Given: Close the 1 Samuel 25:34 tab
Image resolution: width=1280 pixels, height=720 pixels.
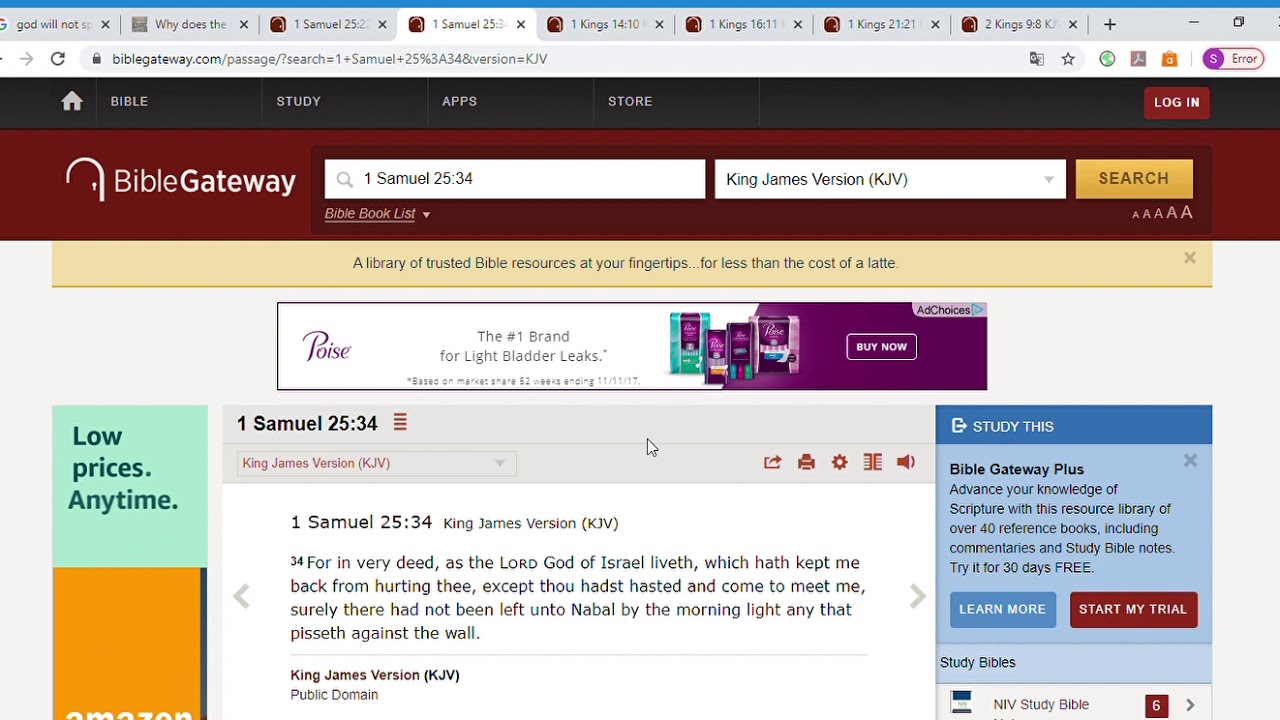Looking at the screenshot, I should point(520,24).
